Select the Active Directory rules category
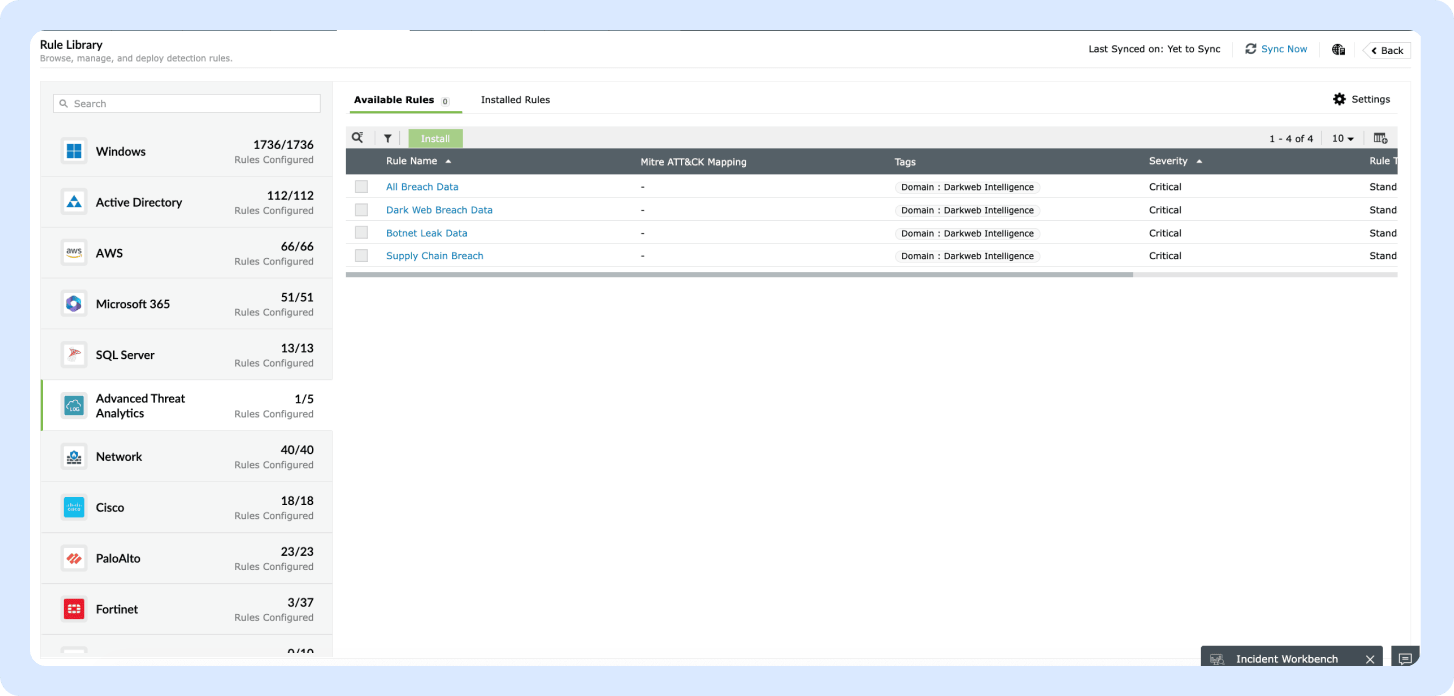Screen dimensions: 1454x696 tap(187, 202)
